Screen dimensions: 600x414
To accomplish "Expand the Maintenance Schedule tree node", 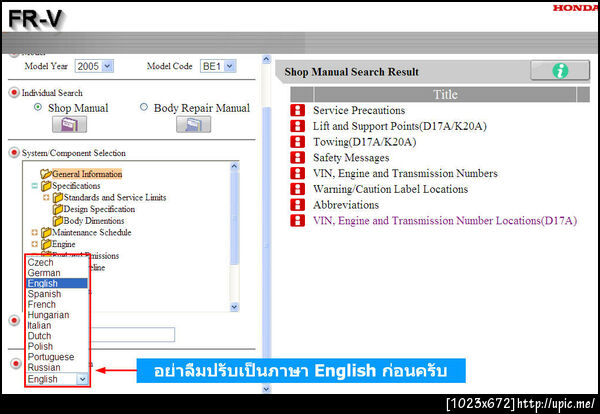I will (x=34, y=232).
